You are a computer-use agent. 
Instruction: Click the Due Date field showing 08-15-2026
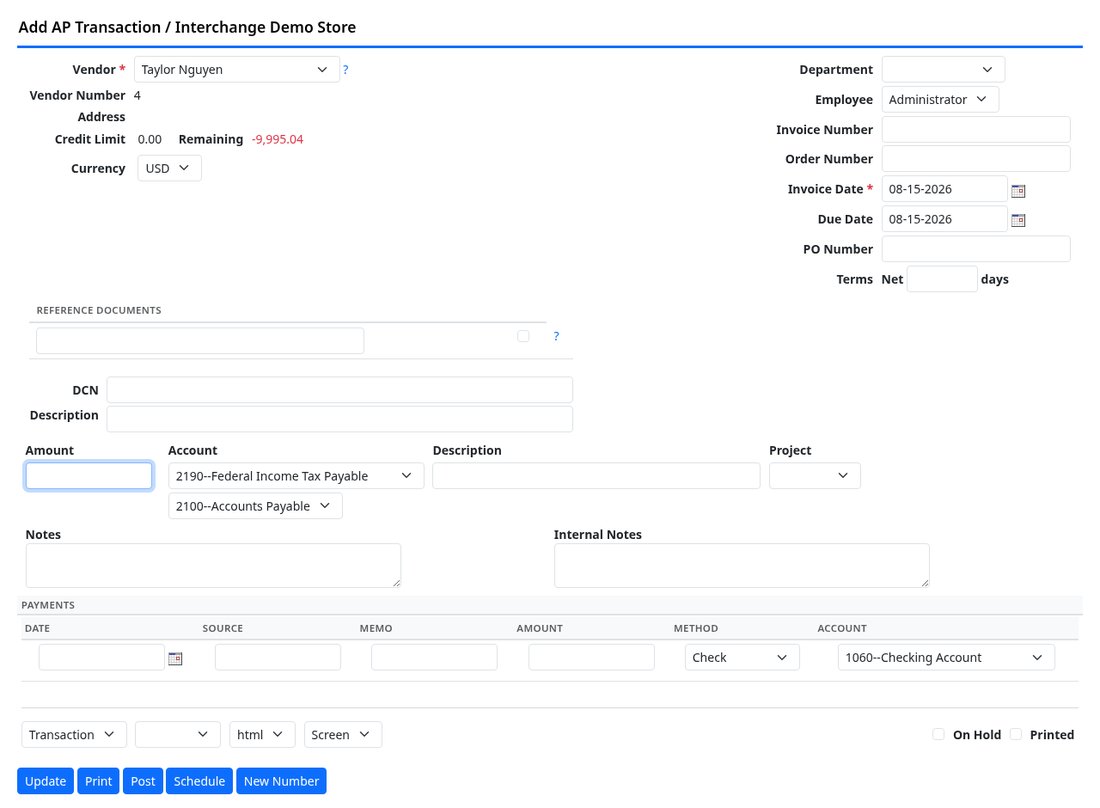[x=944, y=219]
